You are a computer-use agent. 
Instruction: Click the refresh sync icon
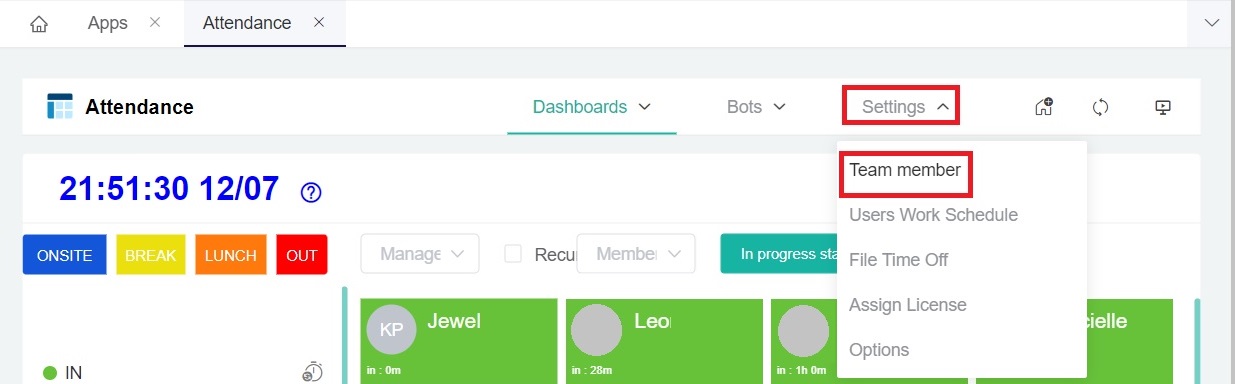tap(1102, 107)
